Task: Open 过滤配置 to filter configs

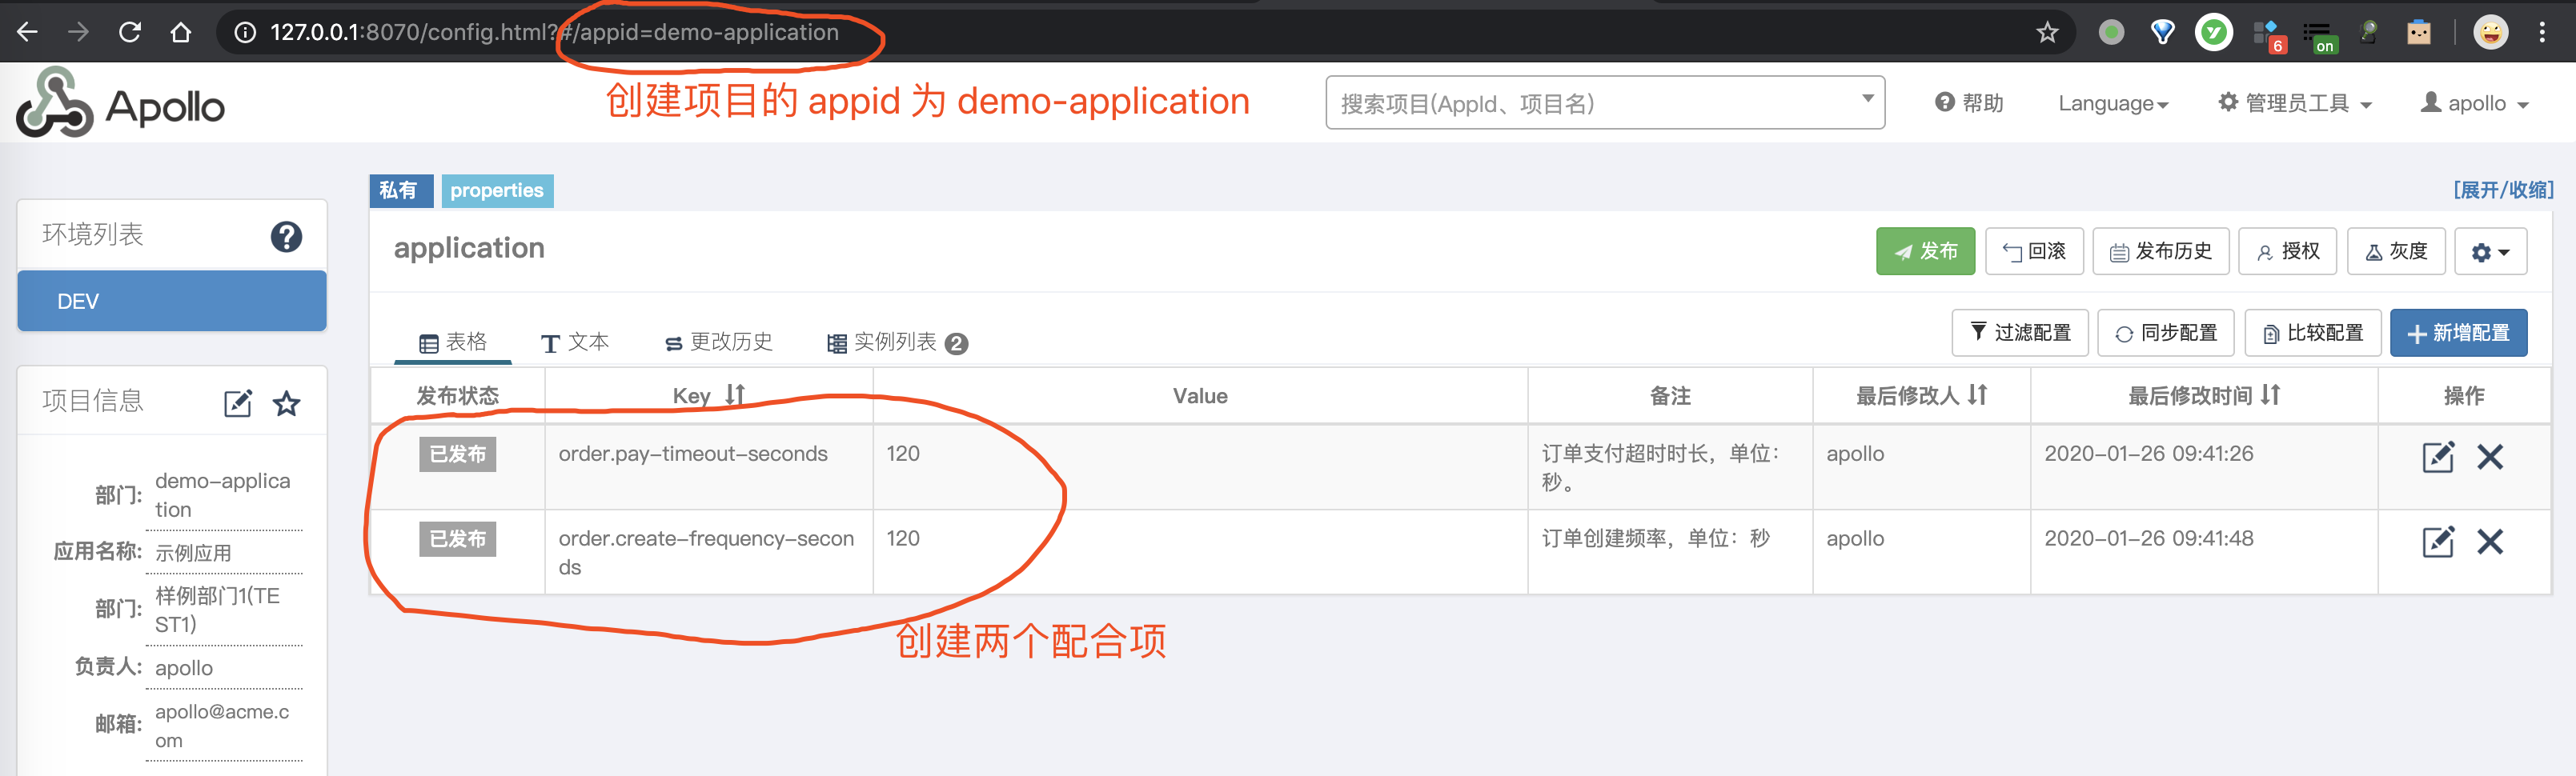Action: click(x=2020, y=332)
